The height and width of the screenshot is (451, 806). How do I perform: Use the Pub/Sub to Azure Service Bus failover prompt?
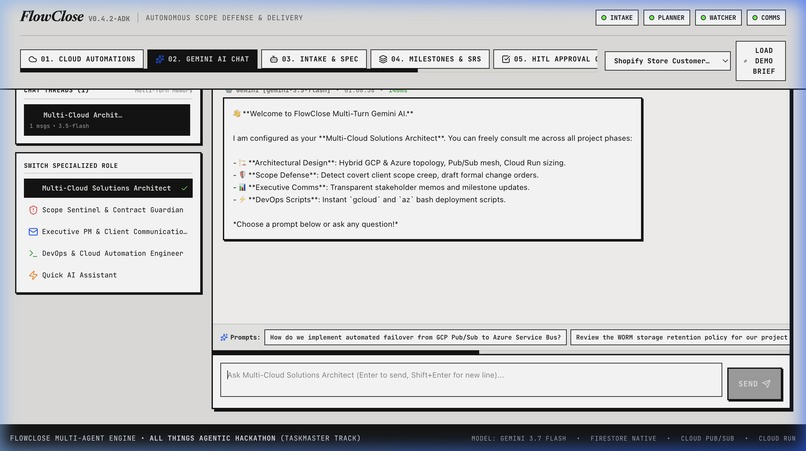tap(415, 337)
